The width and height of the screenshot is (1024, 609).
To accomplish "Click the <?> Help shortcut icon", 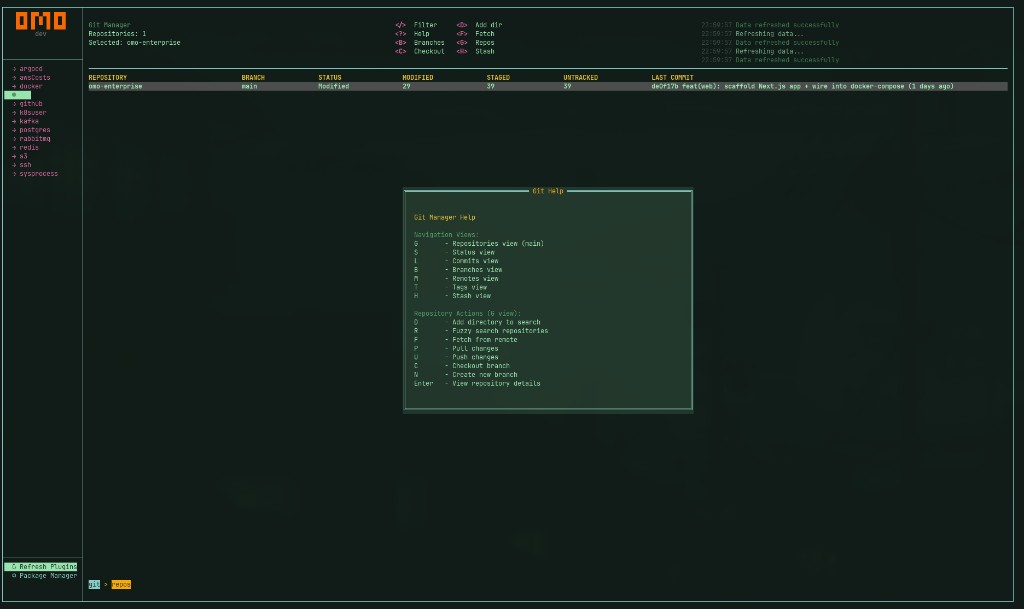I will pos(400,34).
